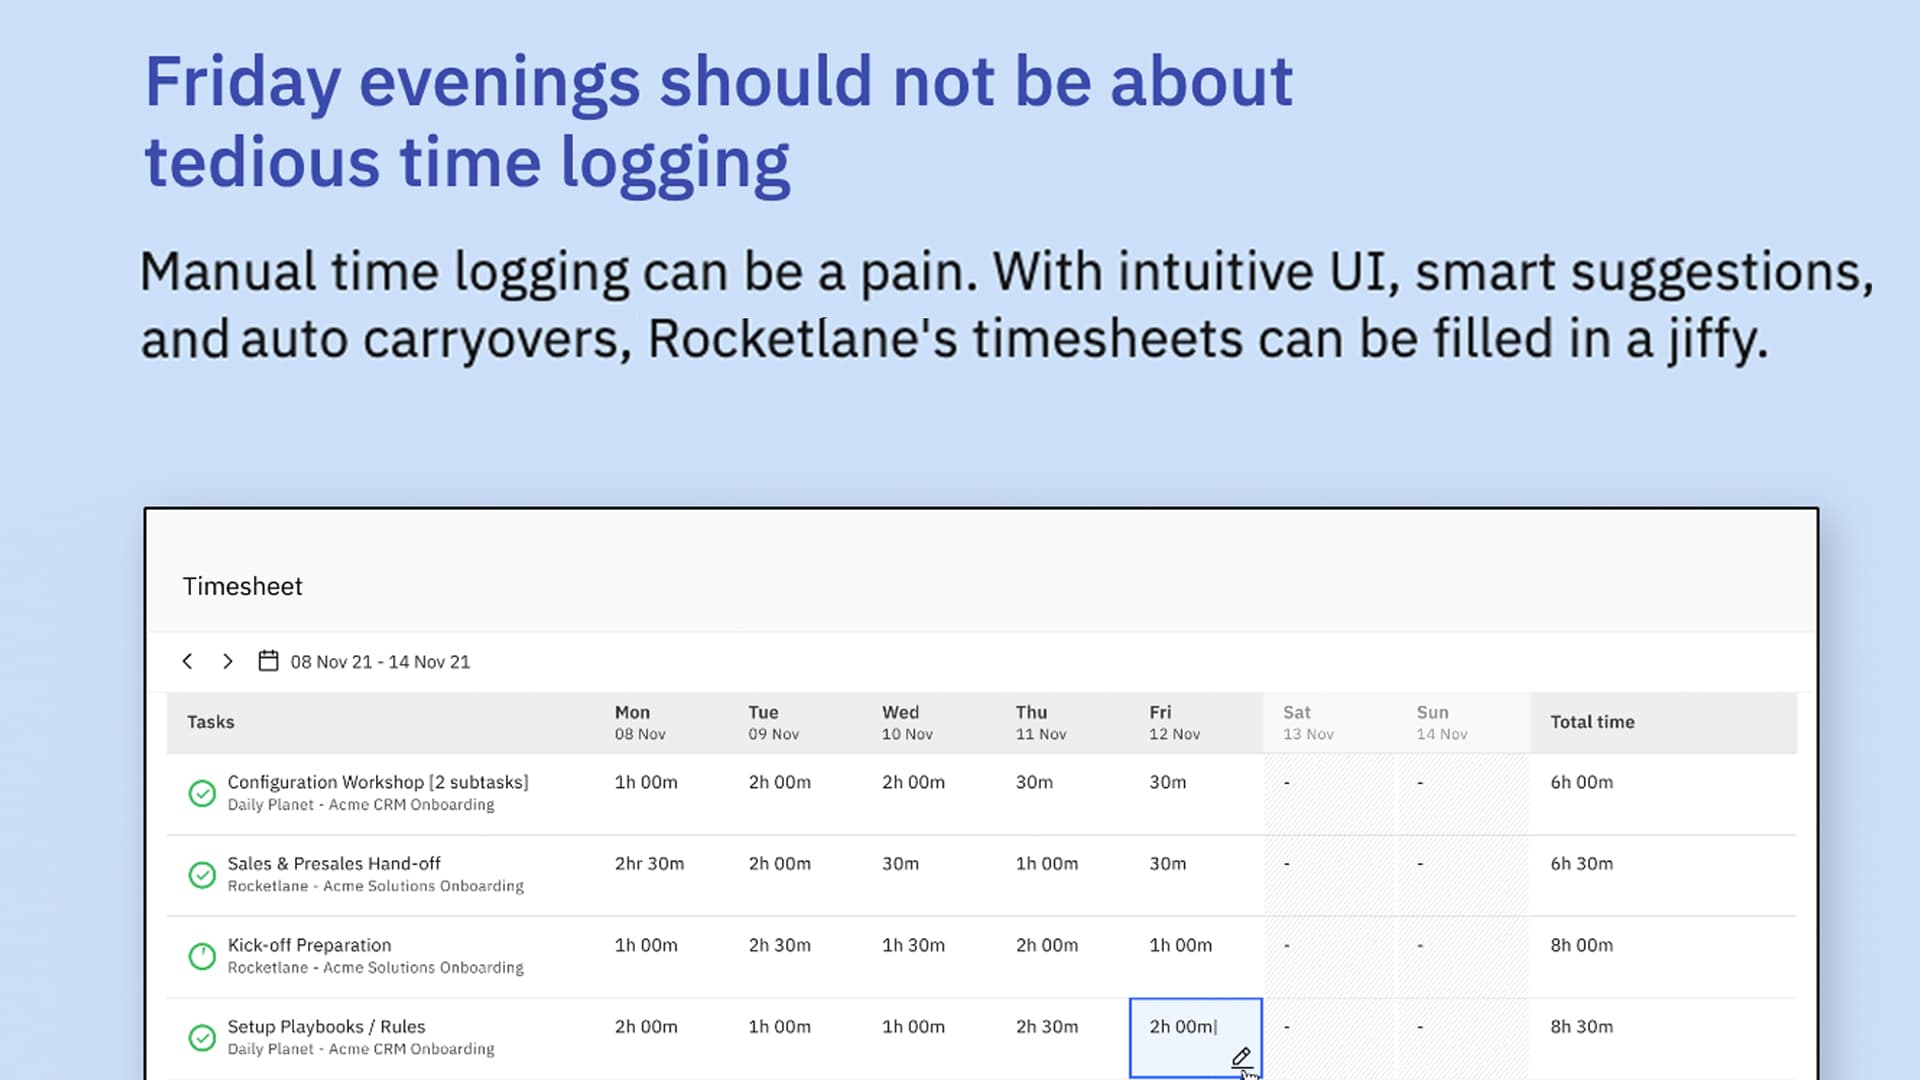Select Monday 1h 00m for Configuration Workshop
Viewport: 1920px width, 1080px height.
[x=646, y=782]
